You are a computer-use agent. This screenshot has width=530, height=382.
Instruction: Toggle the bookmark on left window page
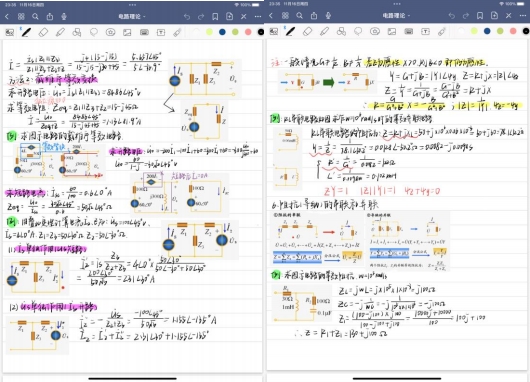coord(215,16)
